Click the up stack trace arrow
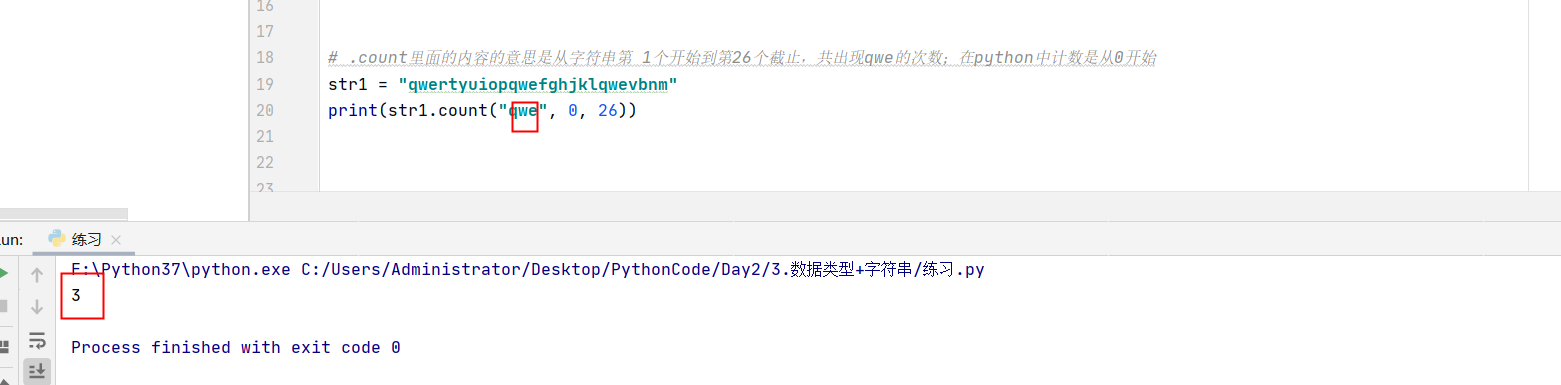1561x385 pixels. (37, 274)
